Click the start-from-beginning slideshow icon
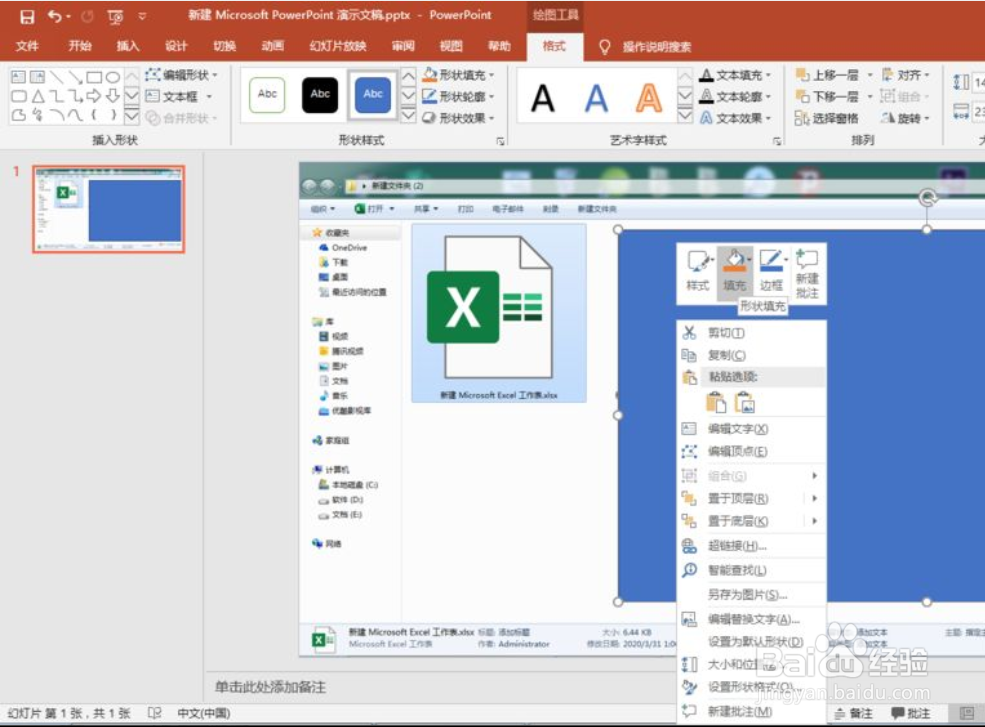985x727 pixels. tap(116, 17)
